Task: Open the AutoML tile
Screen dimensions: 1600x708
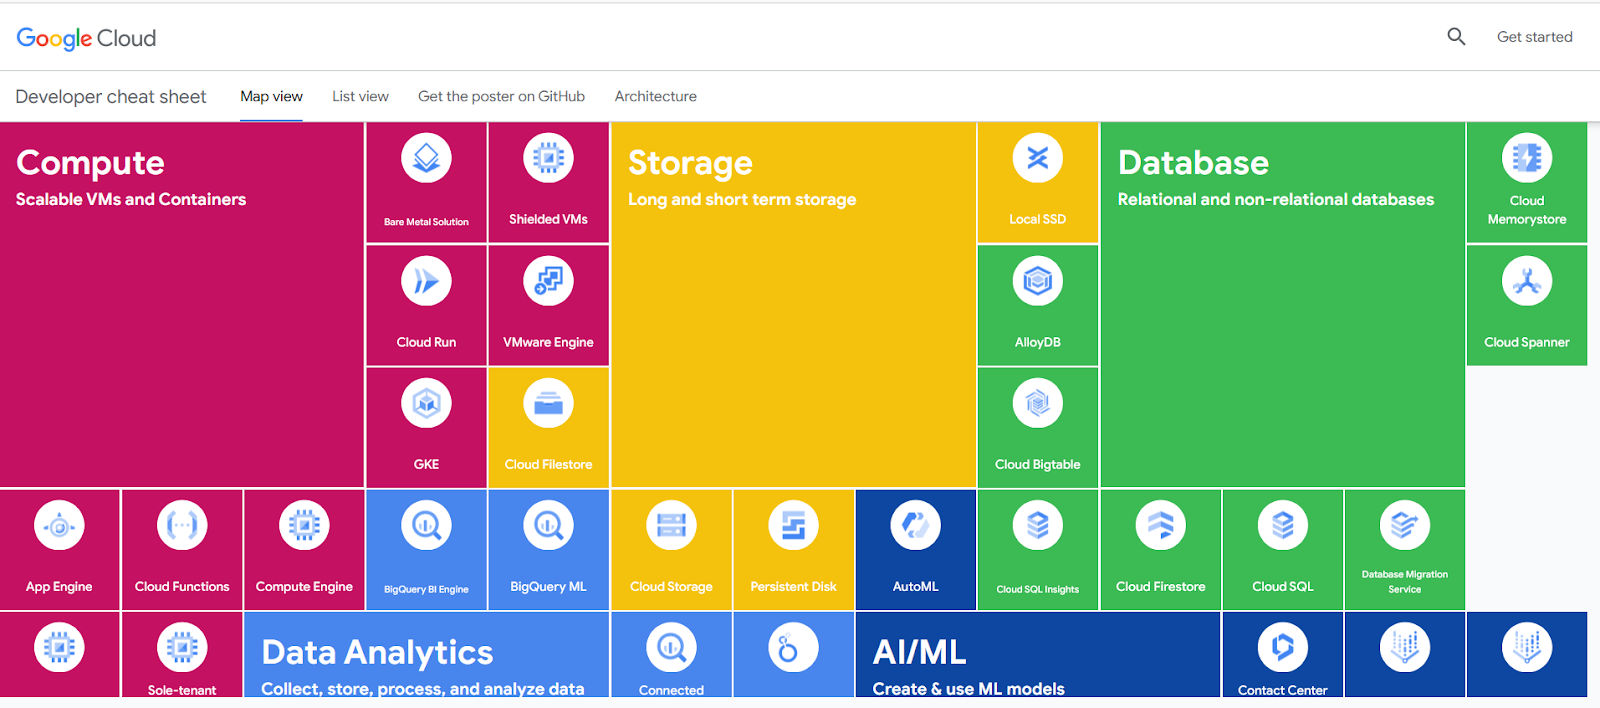Action: [x=915, y=550]
